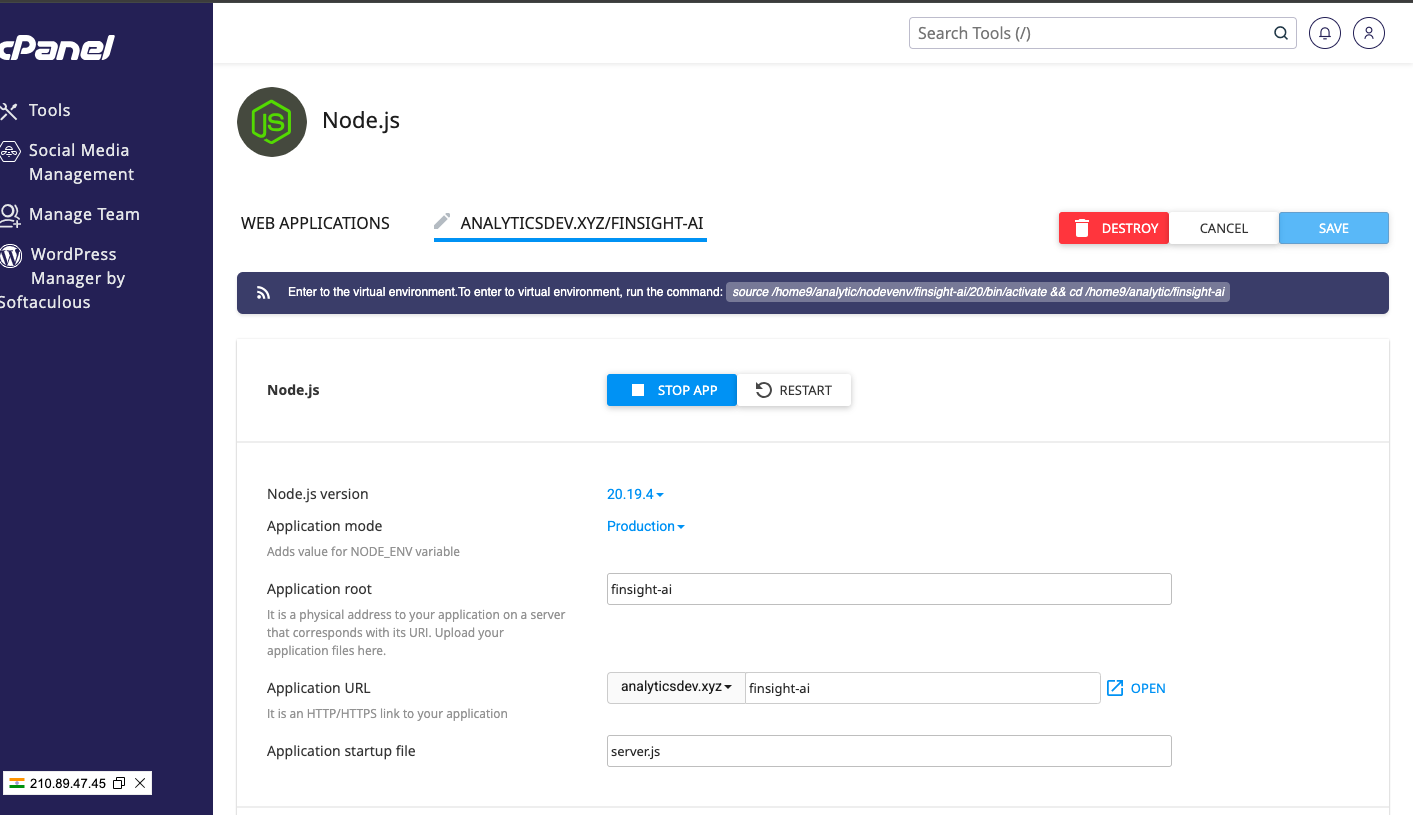Click the Node.js logo icon
Viewport: 1413px width, 815px height.
(x=271, y=122)
